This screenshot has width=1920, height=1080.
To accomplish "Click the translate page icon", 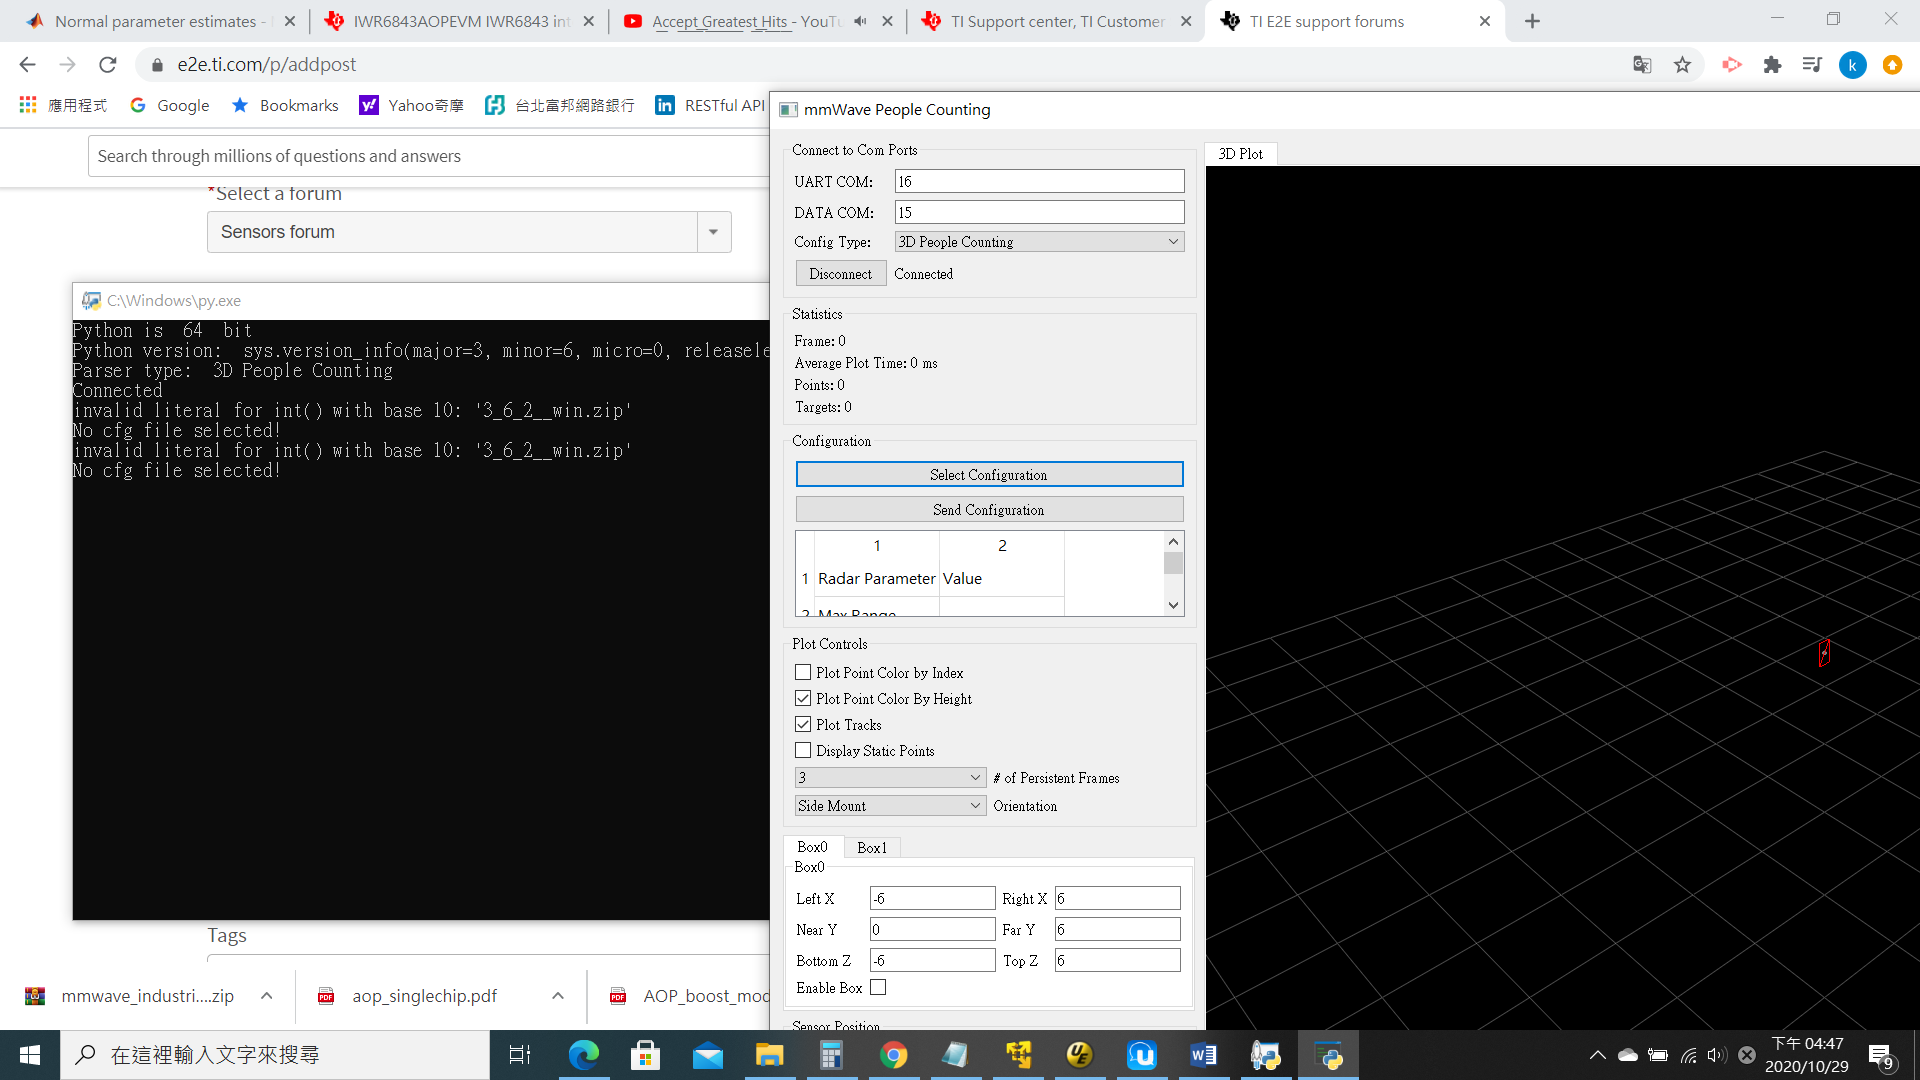I will (1642, 65).
